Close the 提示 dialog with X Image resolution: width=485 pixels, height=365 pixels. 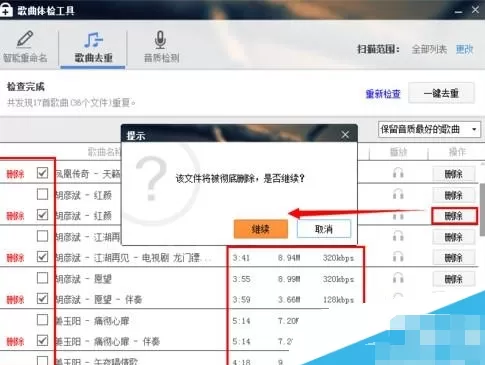coord(345,135)
